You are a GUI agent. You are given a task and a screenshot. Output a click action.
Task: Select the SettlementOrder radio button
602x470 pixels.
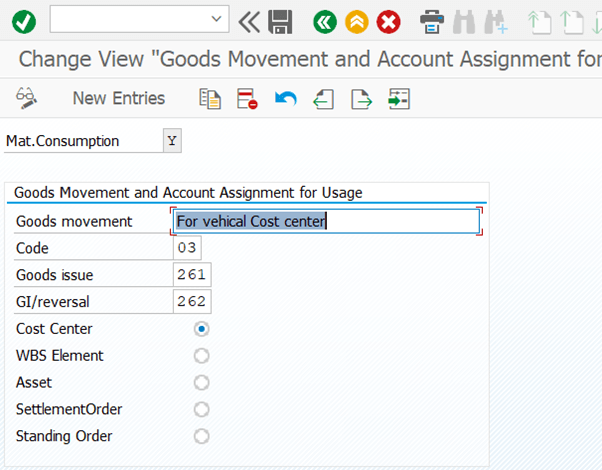[x=202, y=409]
